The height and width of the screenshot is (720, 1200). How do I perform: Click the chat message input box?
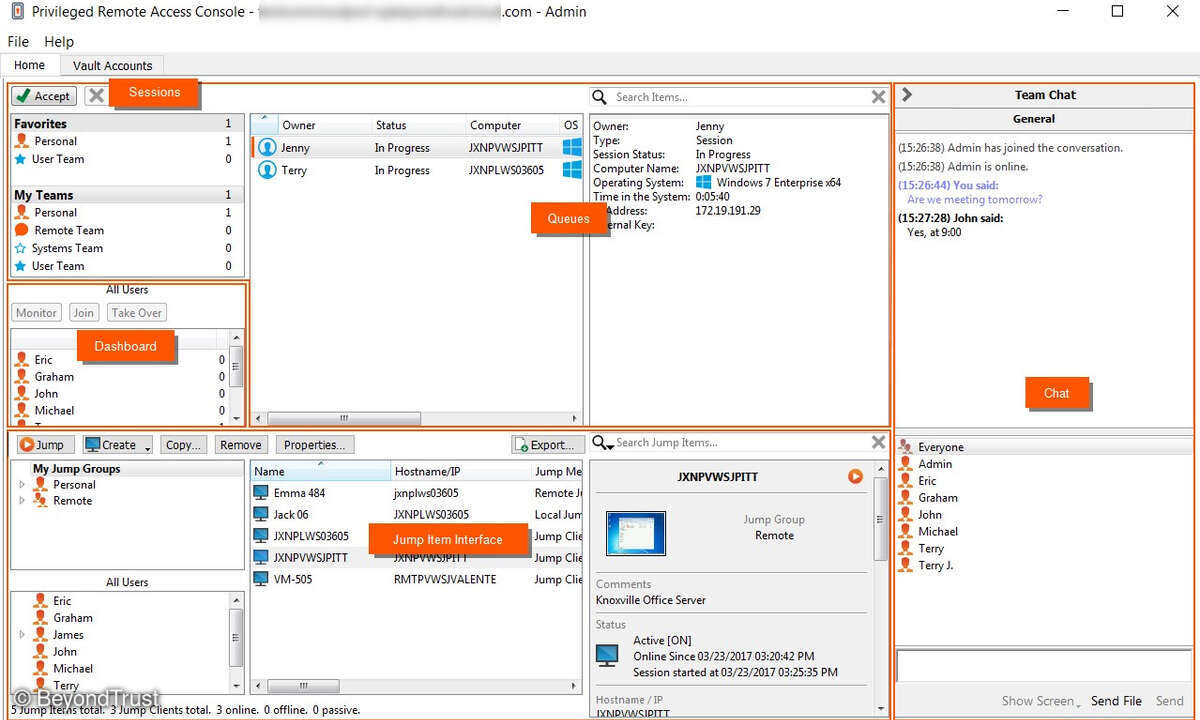click(1043, 666)
